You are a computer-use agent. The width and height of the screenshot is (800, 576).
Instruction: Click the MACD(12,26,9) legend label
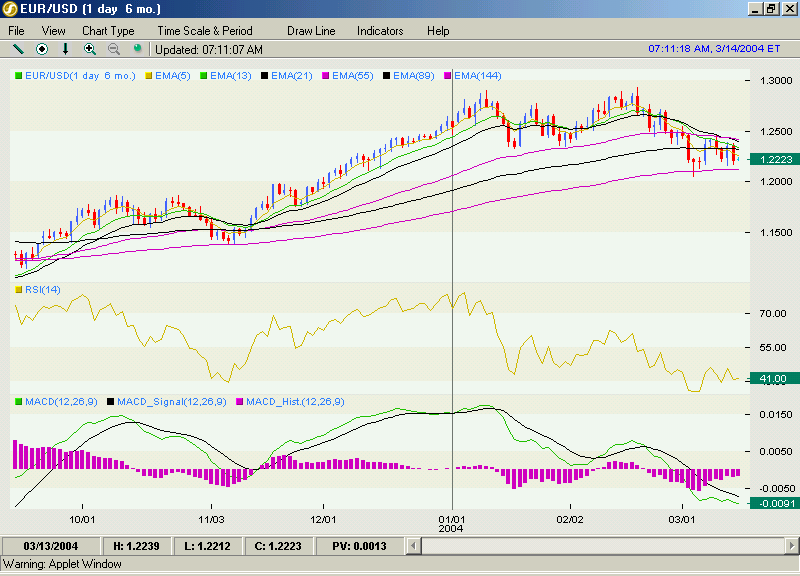pos(61,402)
